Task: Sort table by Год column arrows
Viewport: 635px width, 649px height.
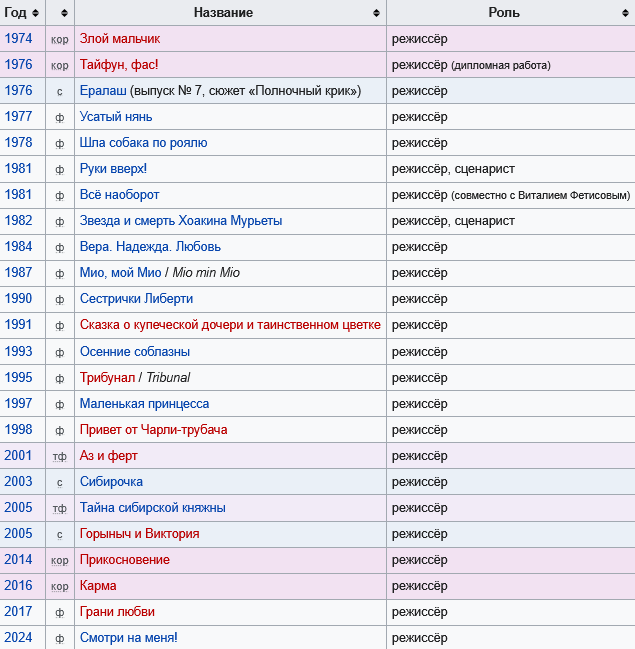Action: (x=36, y=13)
